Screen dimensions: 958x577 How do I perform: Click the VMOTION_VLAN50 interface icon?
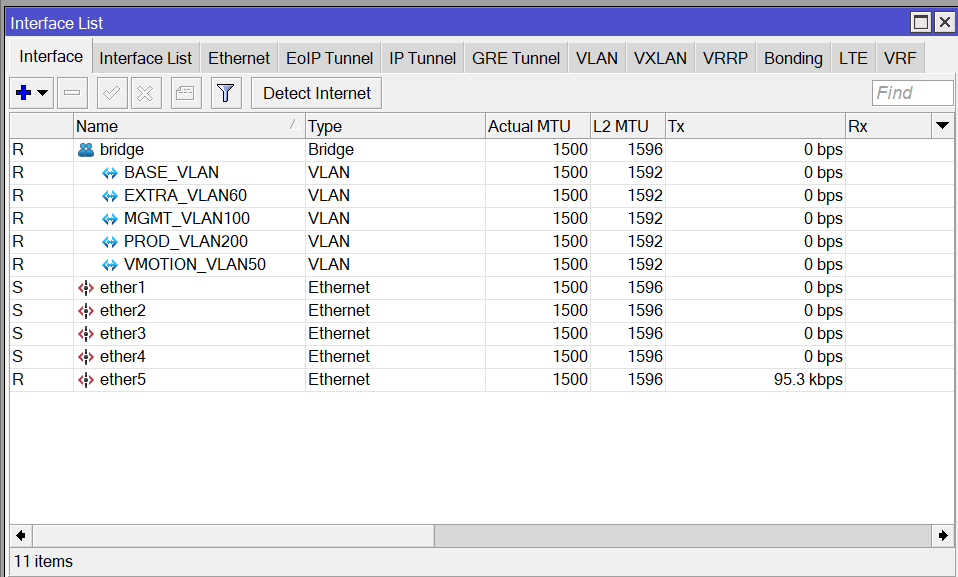pos(110,265)
